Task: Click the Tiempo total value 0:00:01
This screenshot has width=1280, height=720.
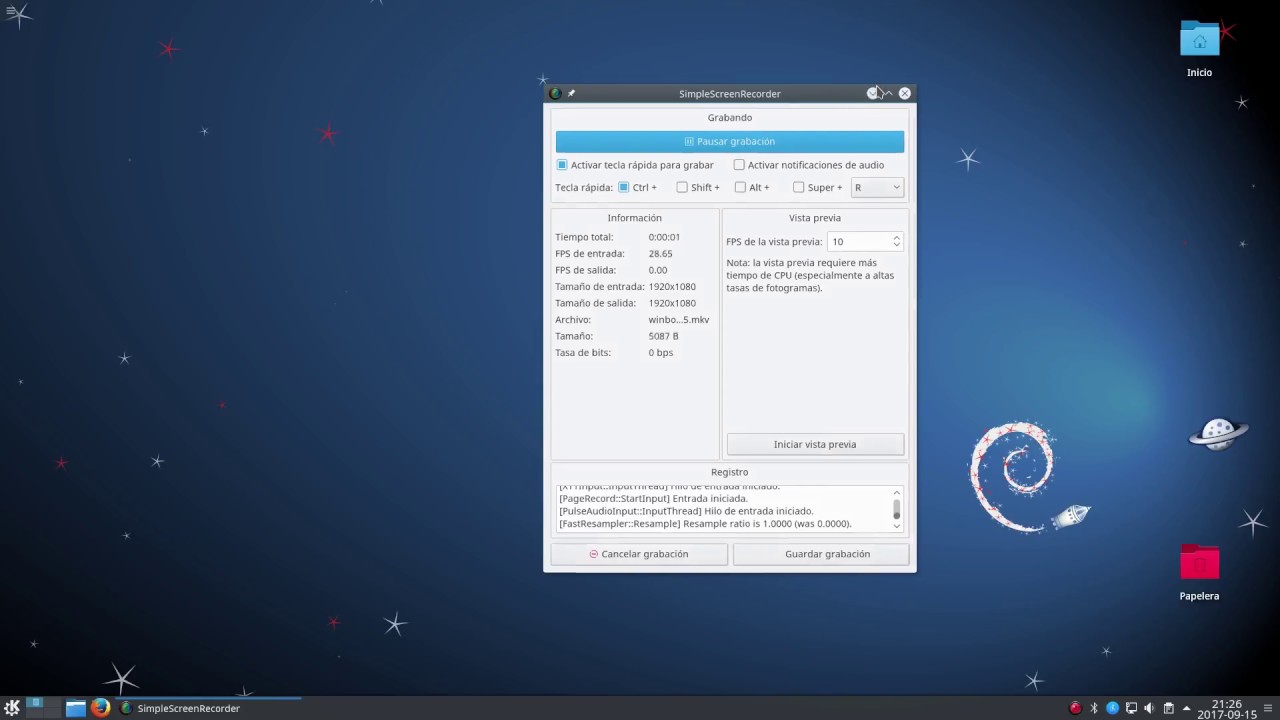Action: pos(664,237)
